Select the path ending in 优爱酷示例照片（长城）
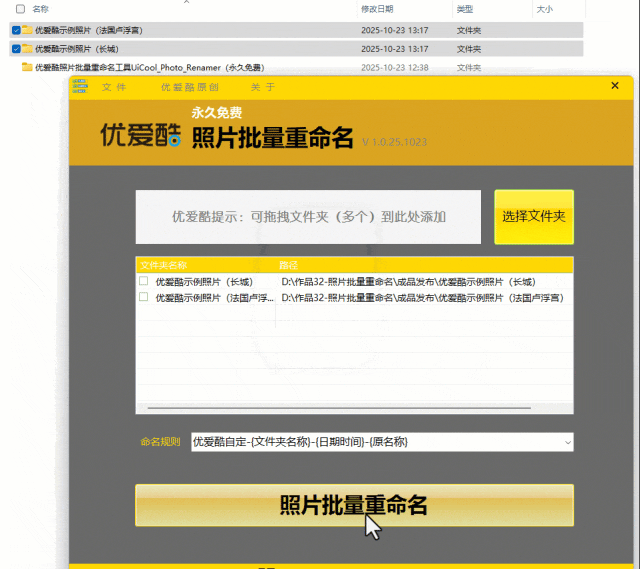 tap(409, 282)
